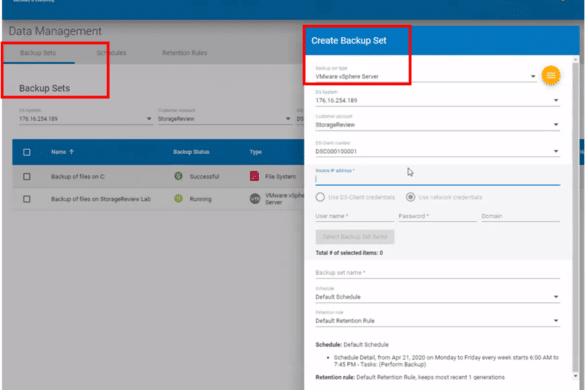Click the scrollbar down arrow in the panel
585x390 pixels.
[x=576, y=376]
